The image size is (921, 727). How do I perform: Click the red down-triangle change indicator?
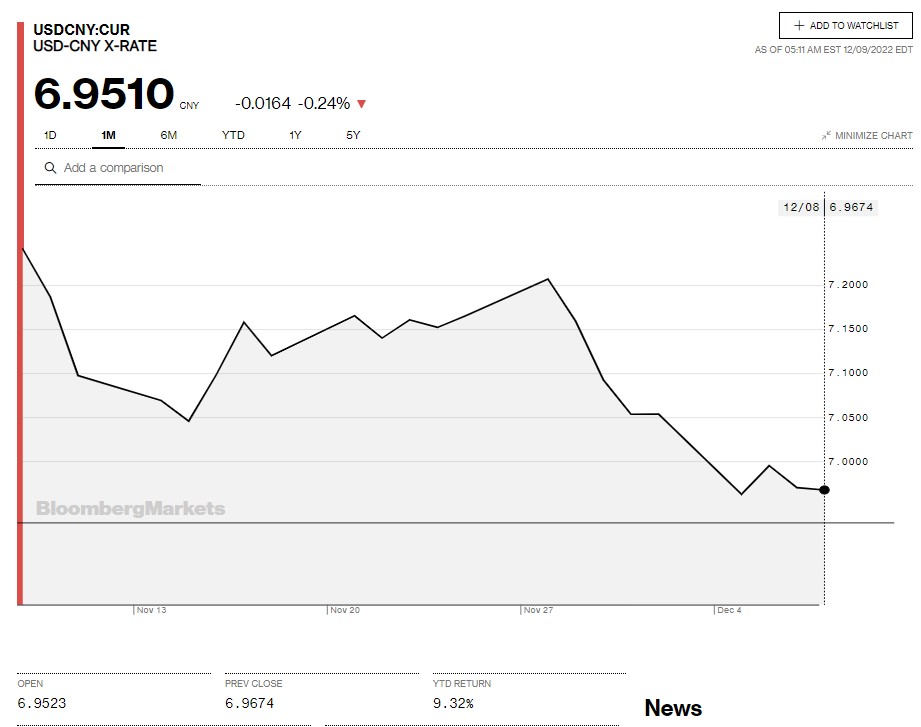pyautogui.click(x=361, y=104)
